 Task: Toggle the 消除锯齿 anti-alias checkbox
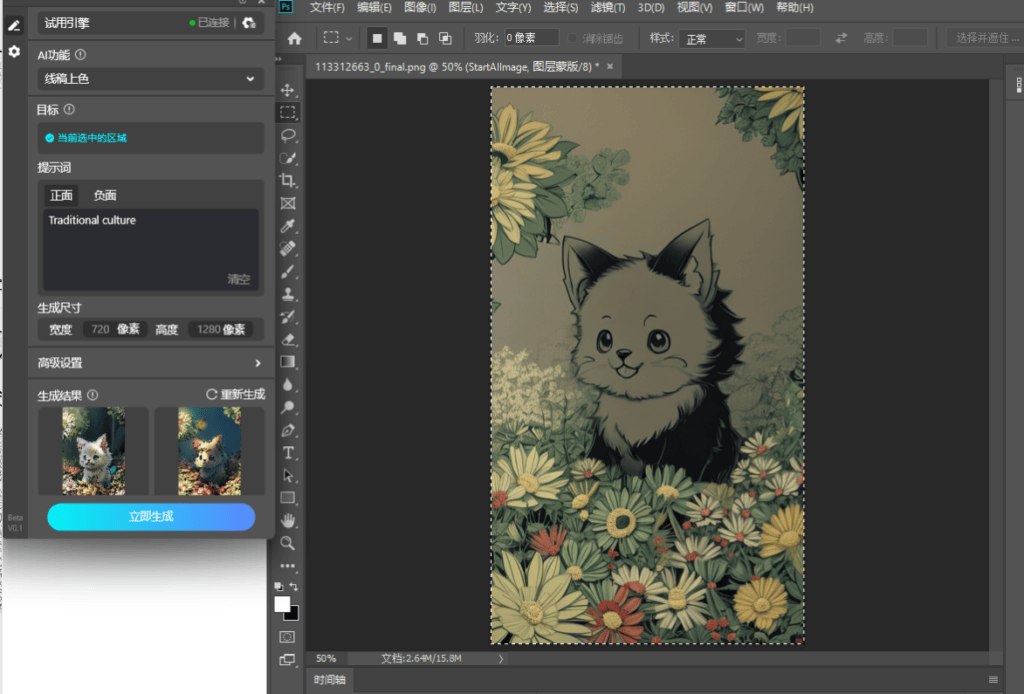[572, 39]
